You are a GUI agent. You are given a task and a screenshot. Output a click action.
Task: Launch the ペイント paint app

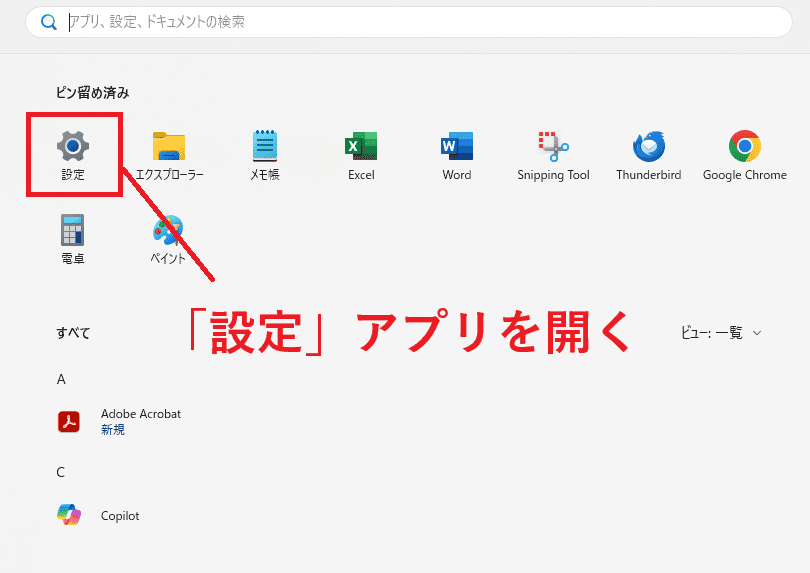168,239
